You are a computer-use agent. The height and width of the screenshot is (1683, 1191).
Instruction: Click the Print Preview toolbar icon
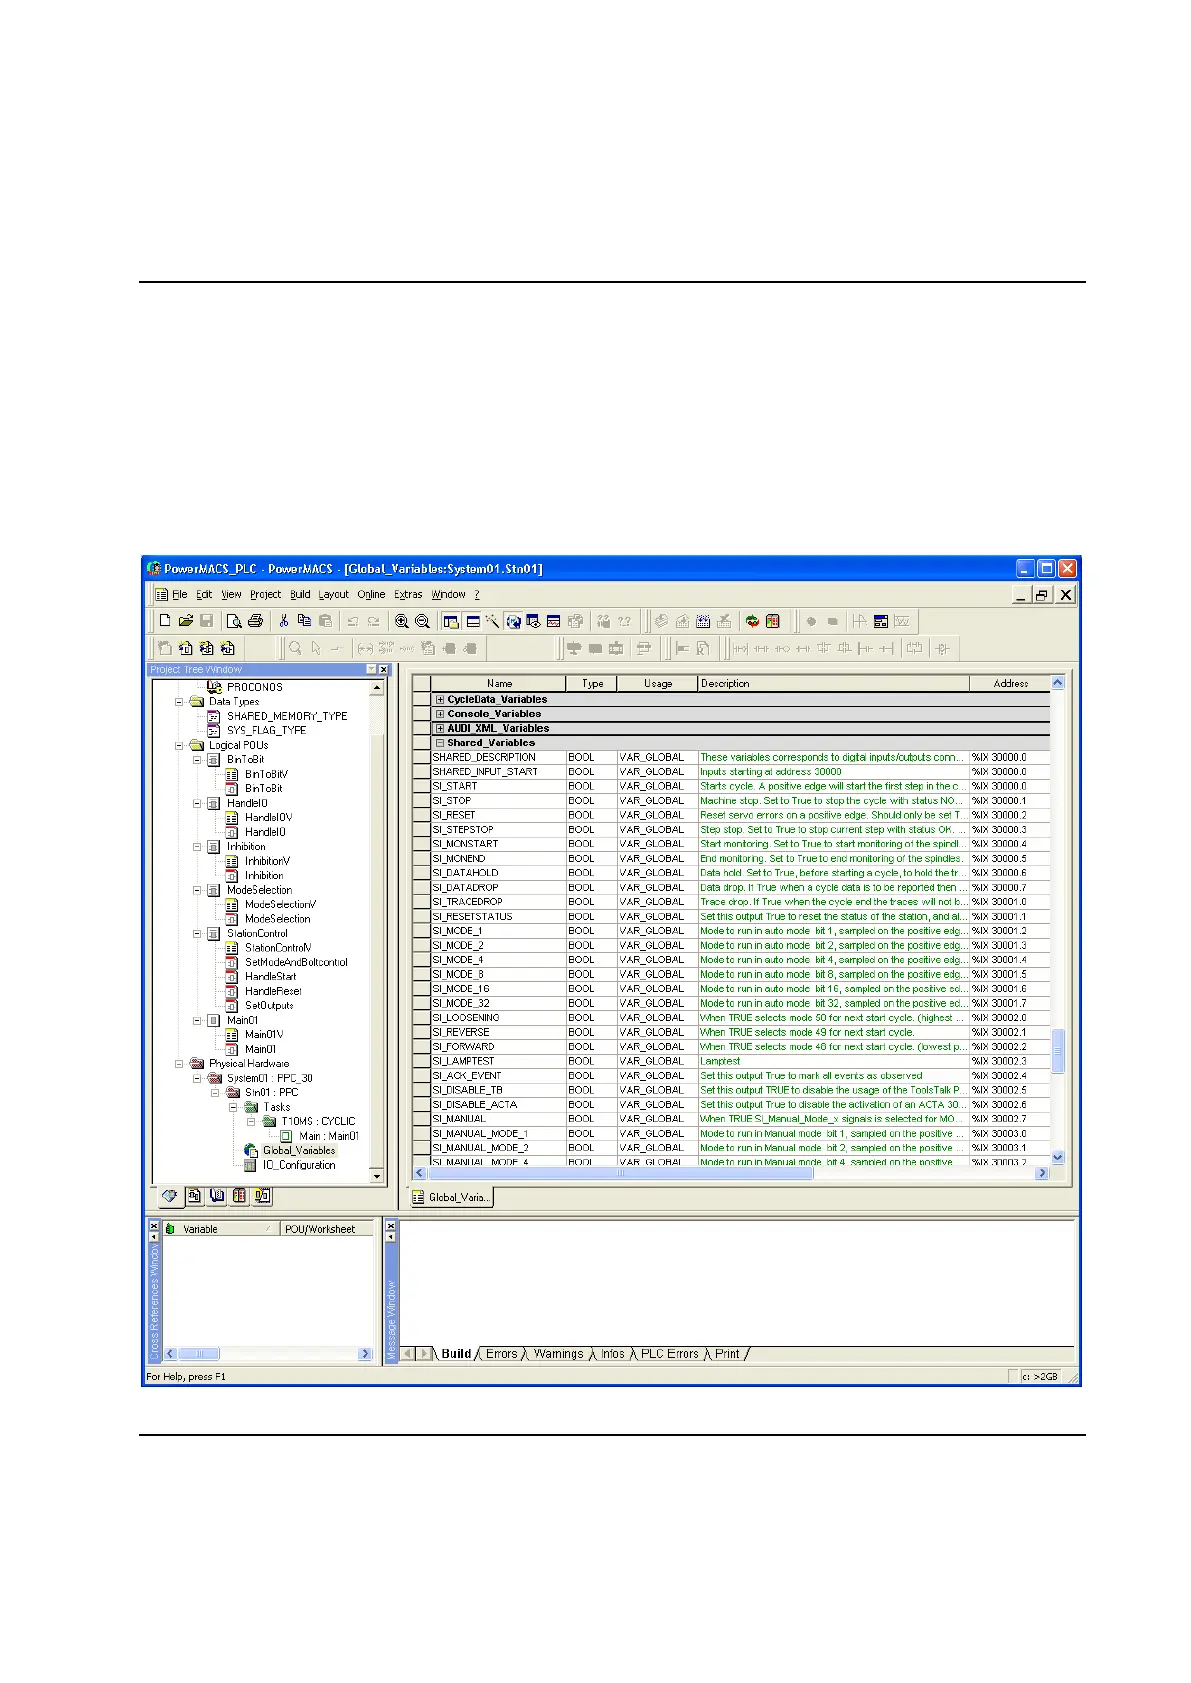pos(234,621)
